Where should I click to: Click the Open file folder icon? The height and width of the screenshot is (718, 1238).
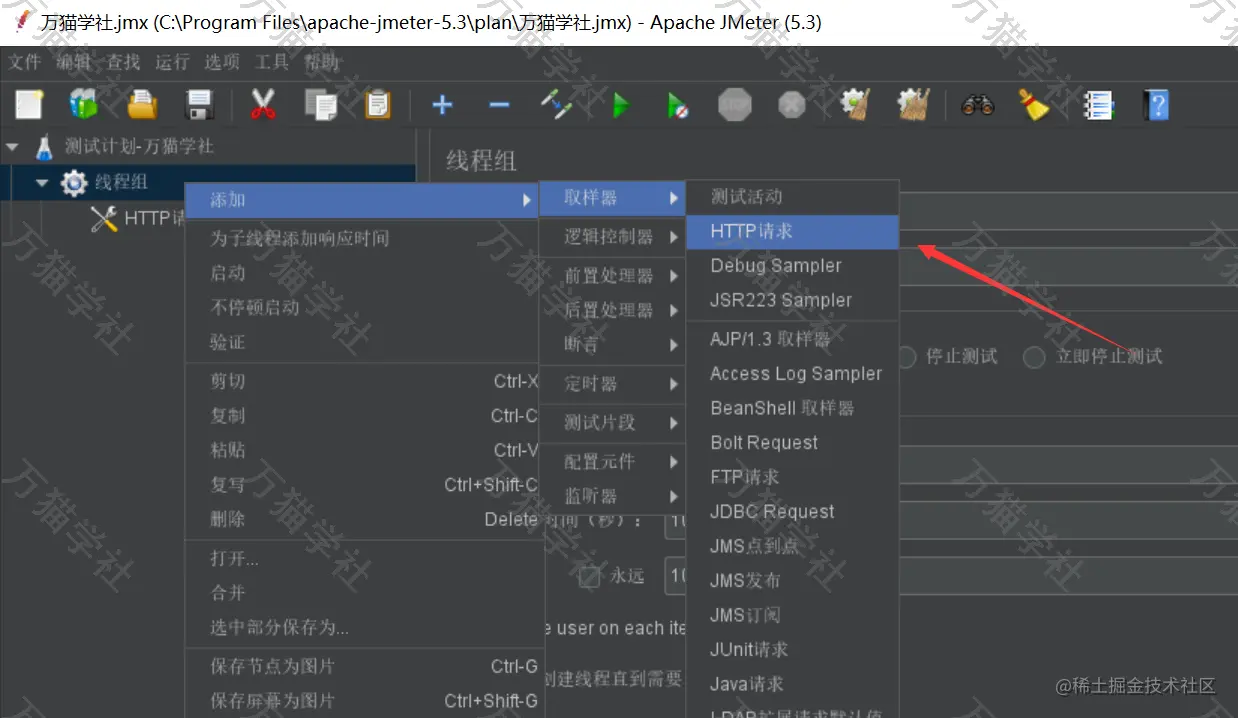click(x=142, y=105)
